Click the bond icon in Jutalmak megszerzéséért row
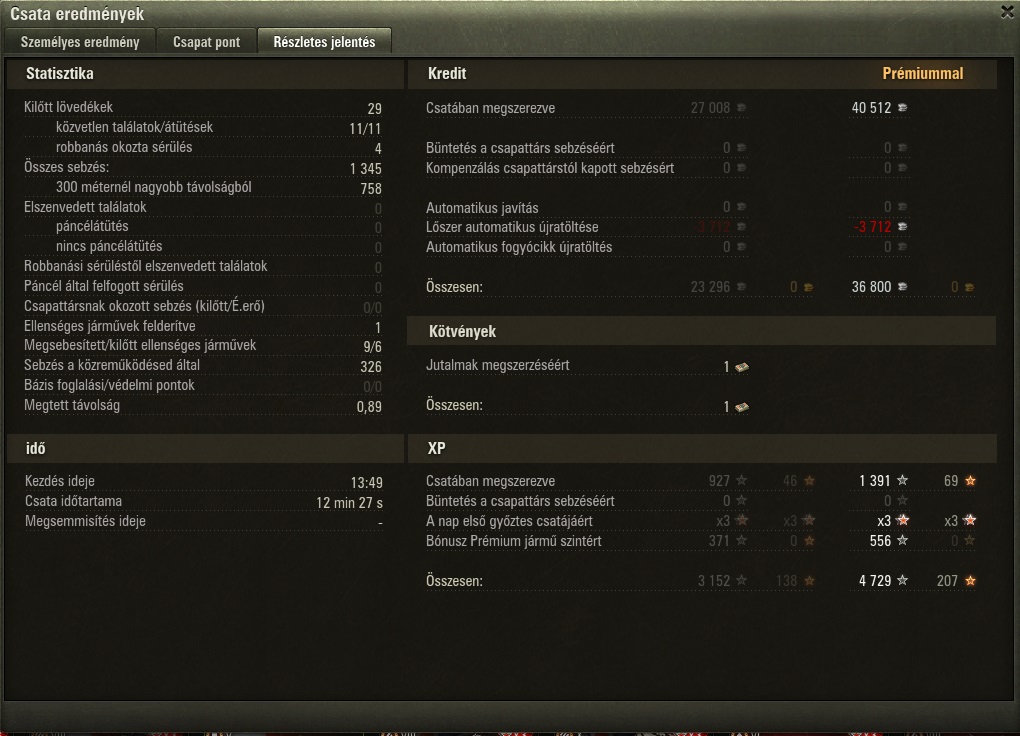This screenshot has height=736, width=1020. coord(742,367)
